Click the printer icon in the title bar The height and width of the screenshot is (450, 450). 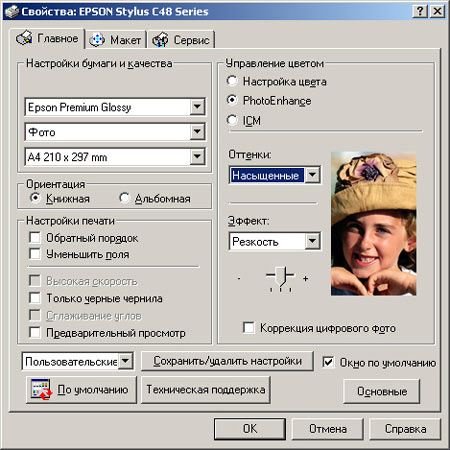point(11,12)
